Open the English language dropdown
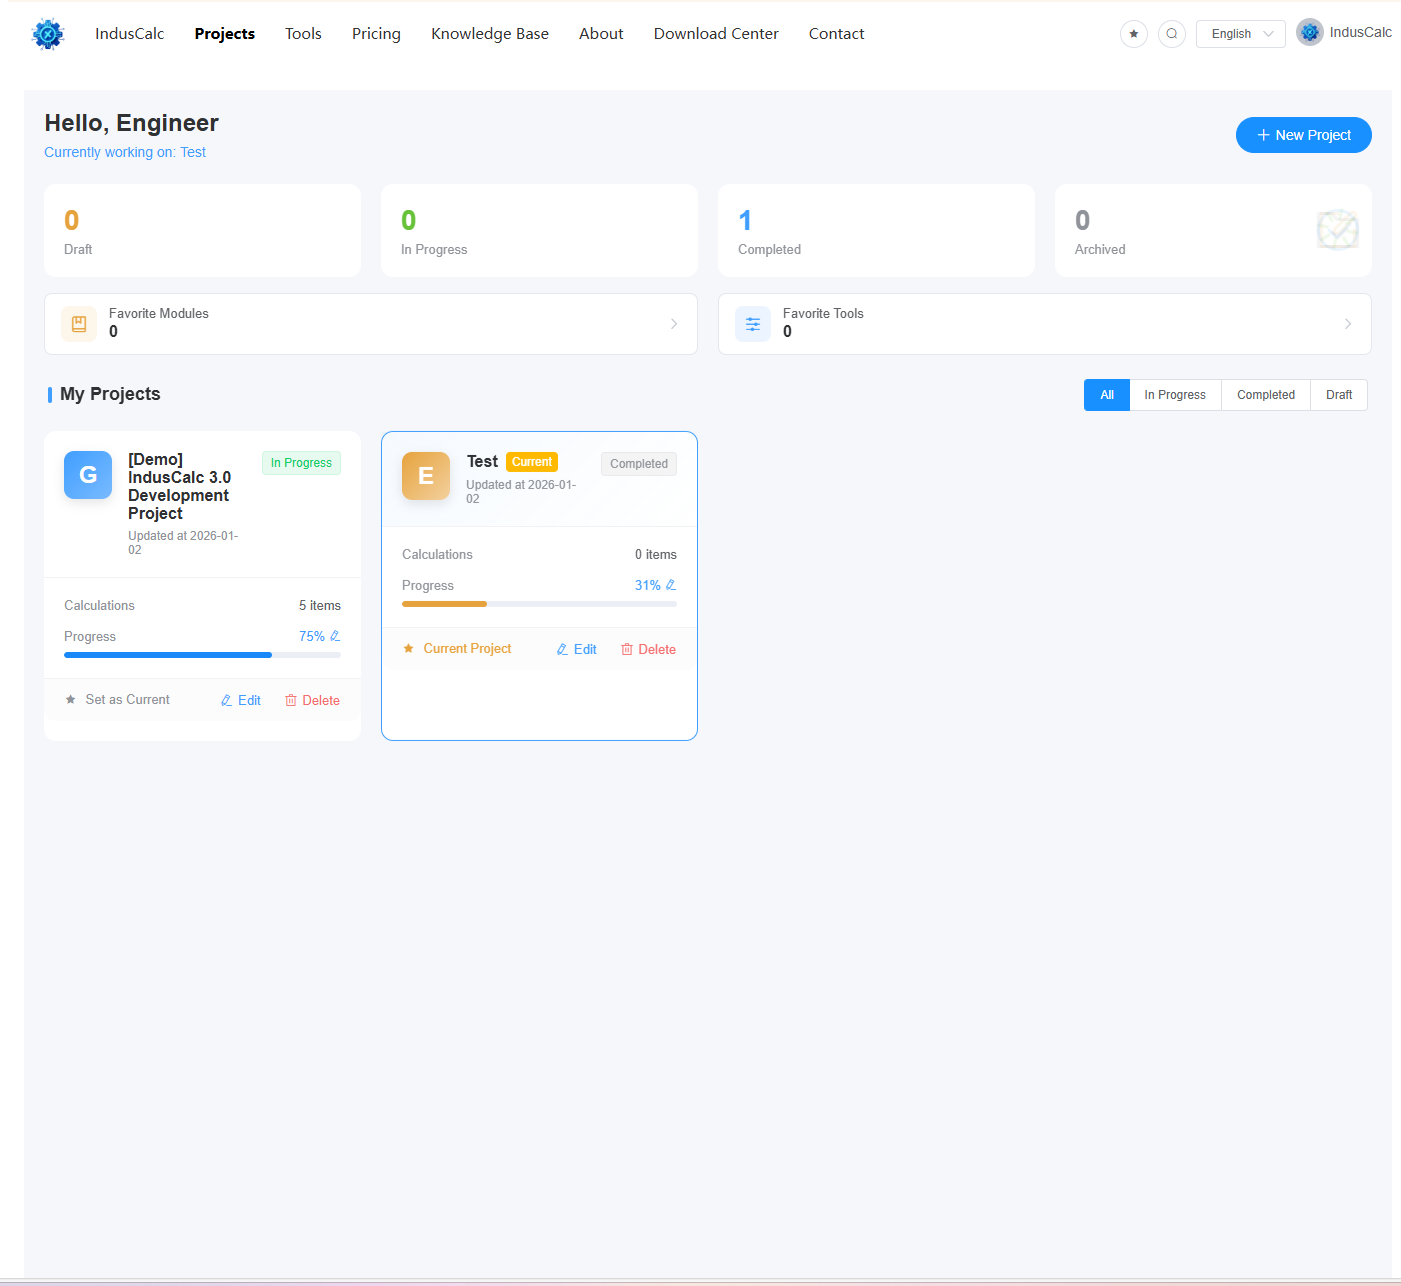The image size is (1401, 1286). tap(1240, 33)
